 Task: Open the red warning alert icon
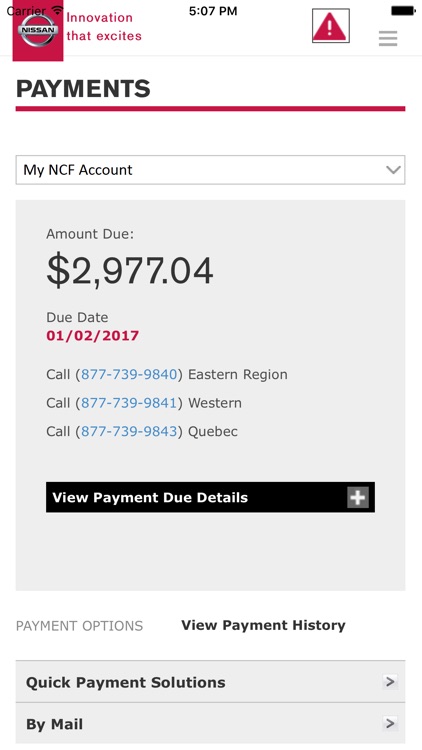331,26
